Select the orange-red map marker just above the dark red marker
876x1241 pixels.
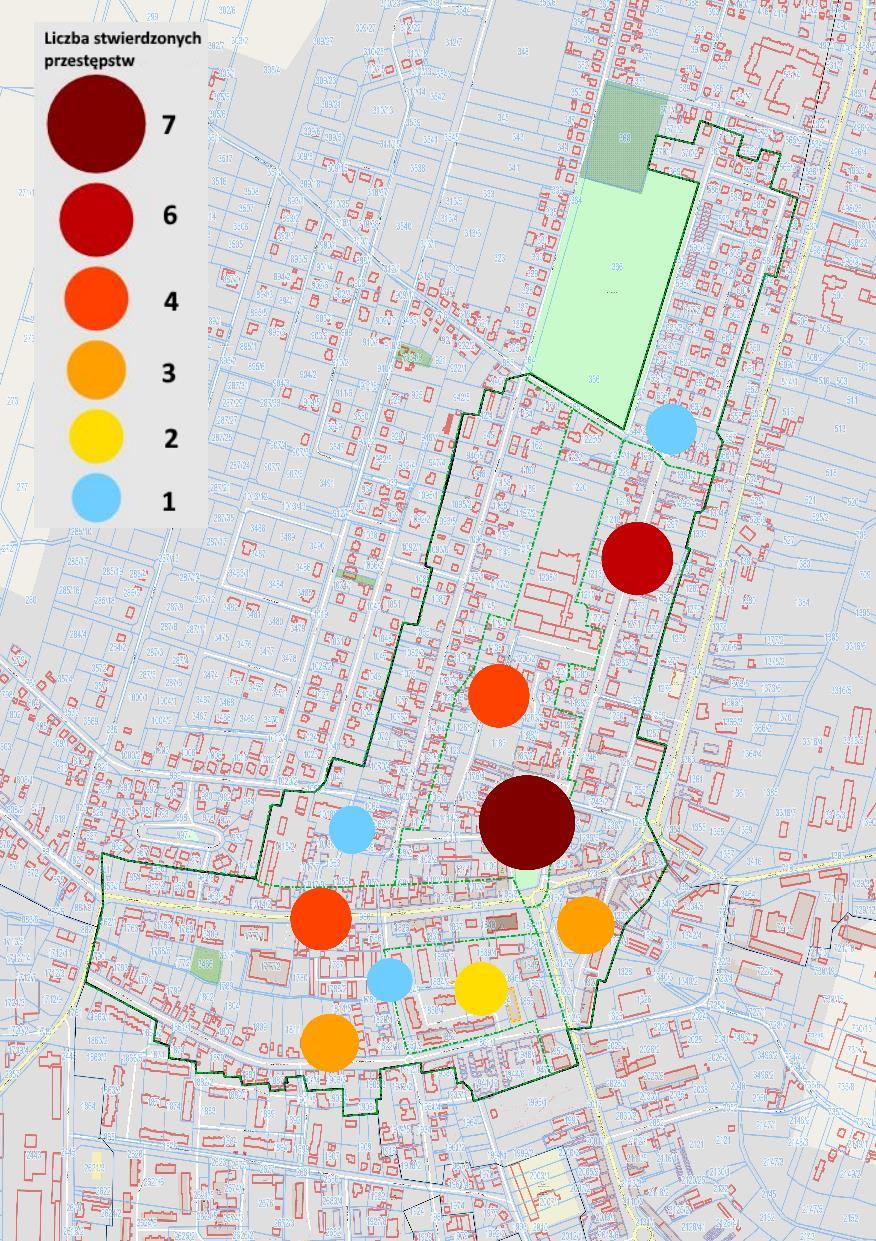pos(498,695)
